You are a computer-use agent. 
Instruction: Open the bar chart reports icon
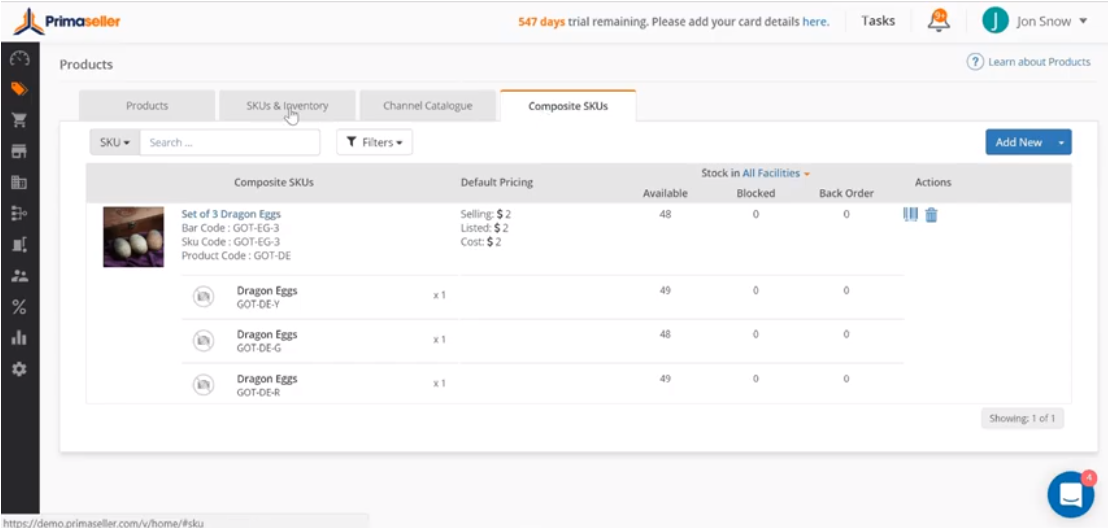[x=19, y=338]
